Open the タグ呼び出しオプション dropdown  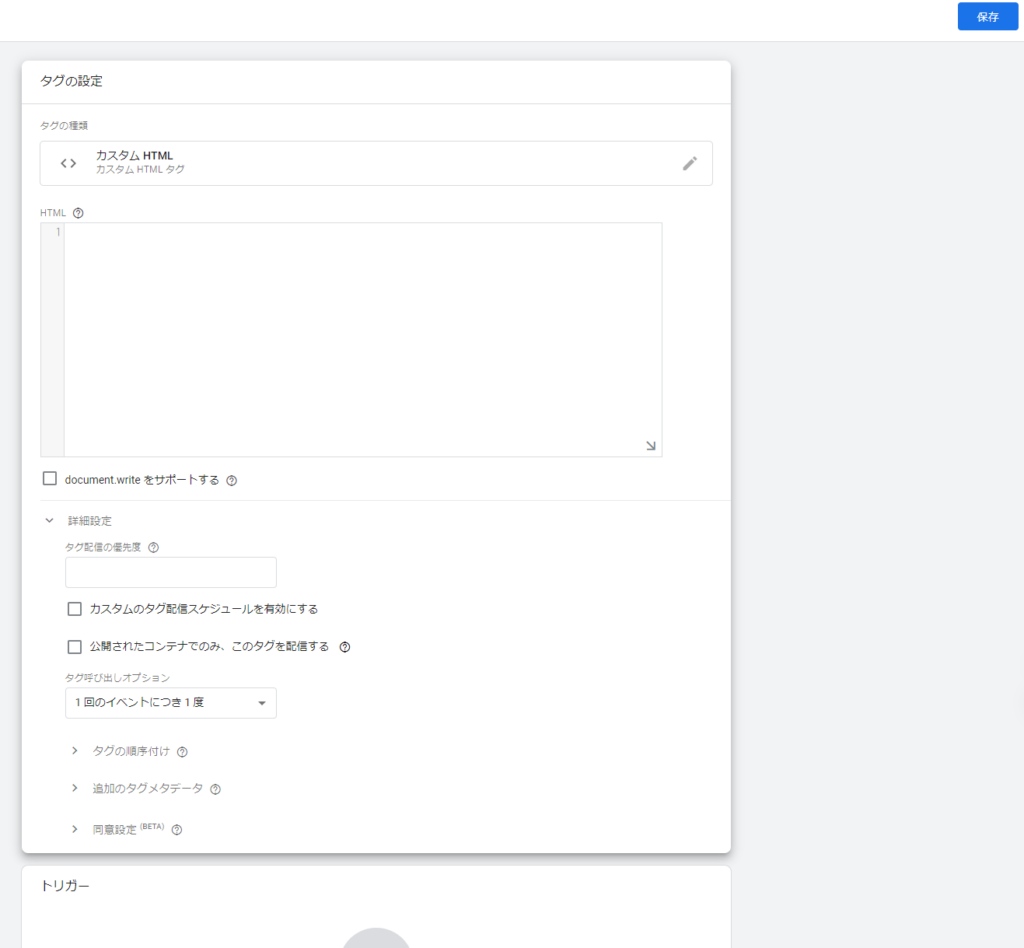pyautogui.click(x=171, y=703)
